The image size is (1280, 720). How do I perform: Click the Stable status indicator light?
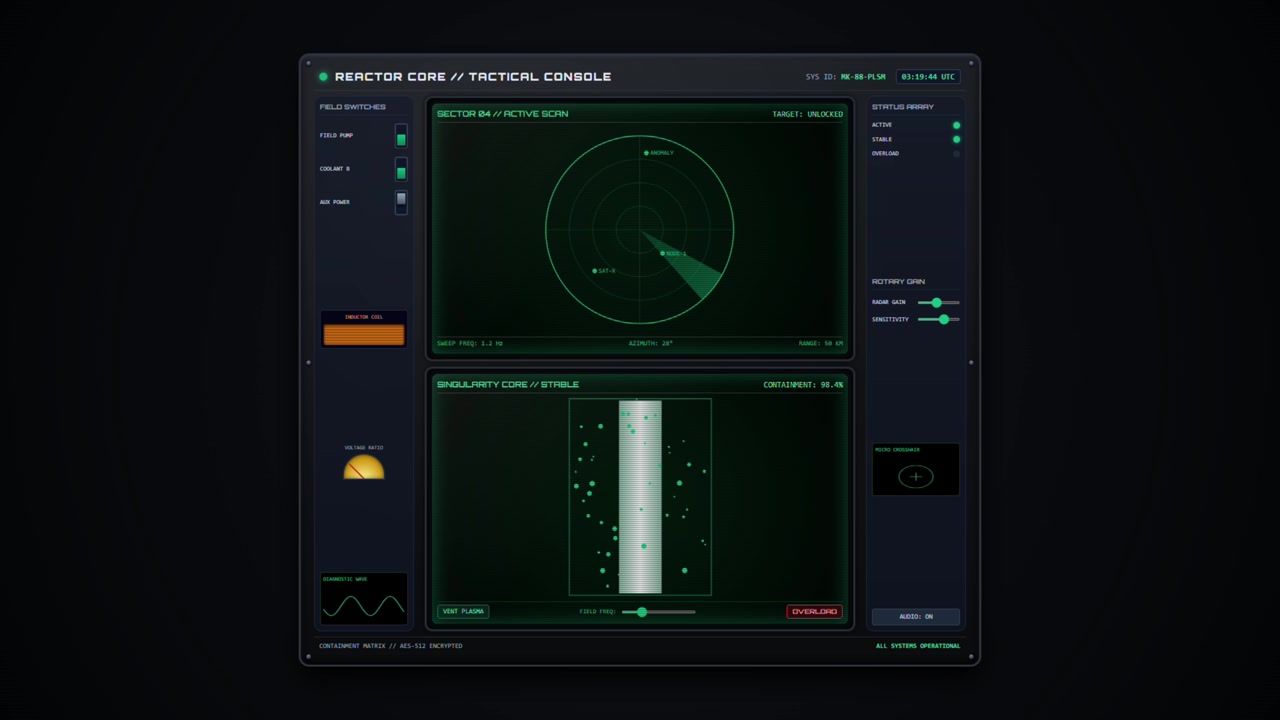pyautogui.click(x=956, y=139)
